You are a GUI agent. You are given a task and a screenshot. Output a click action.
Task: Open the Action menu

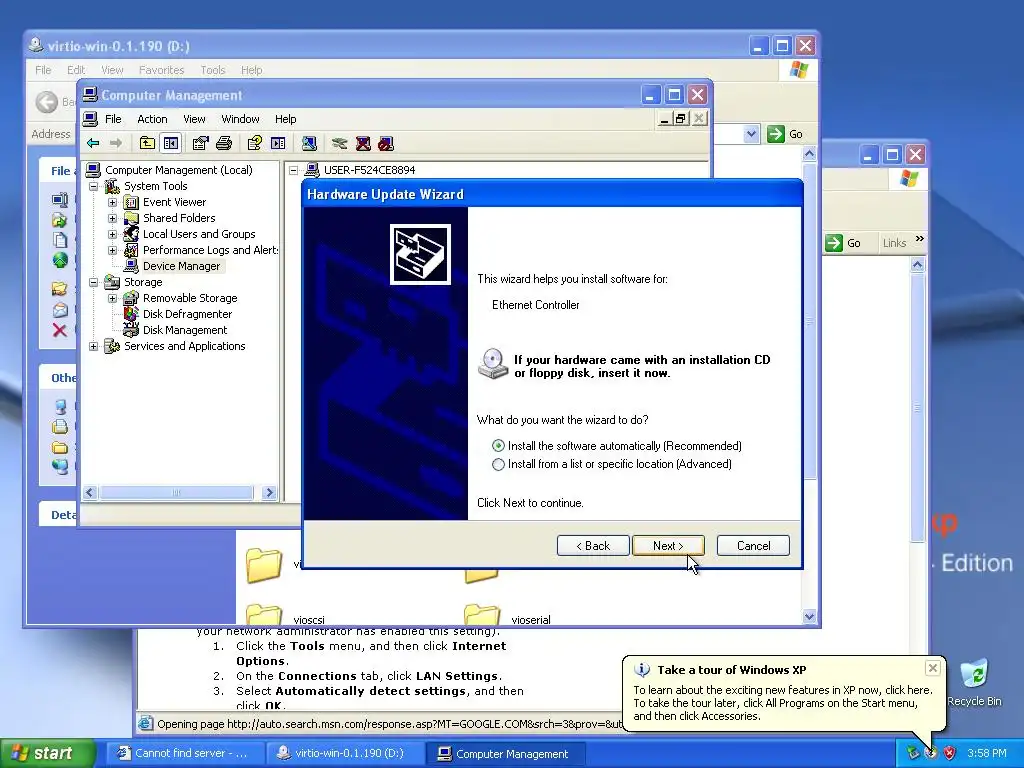tap(152, 119)
